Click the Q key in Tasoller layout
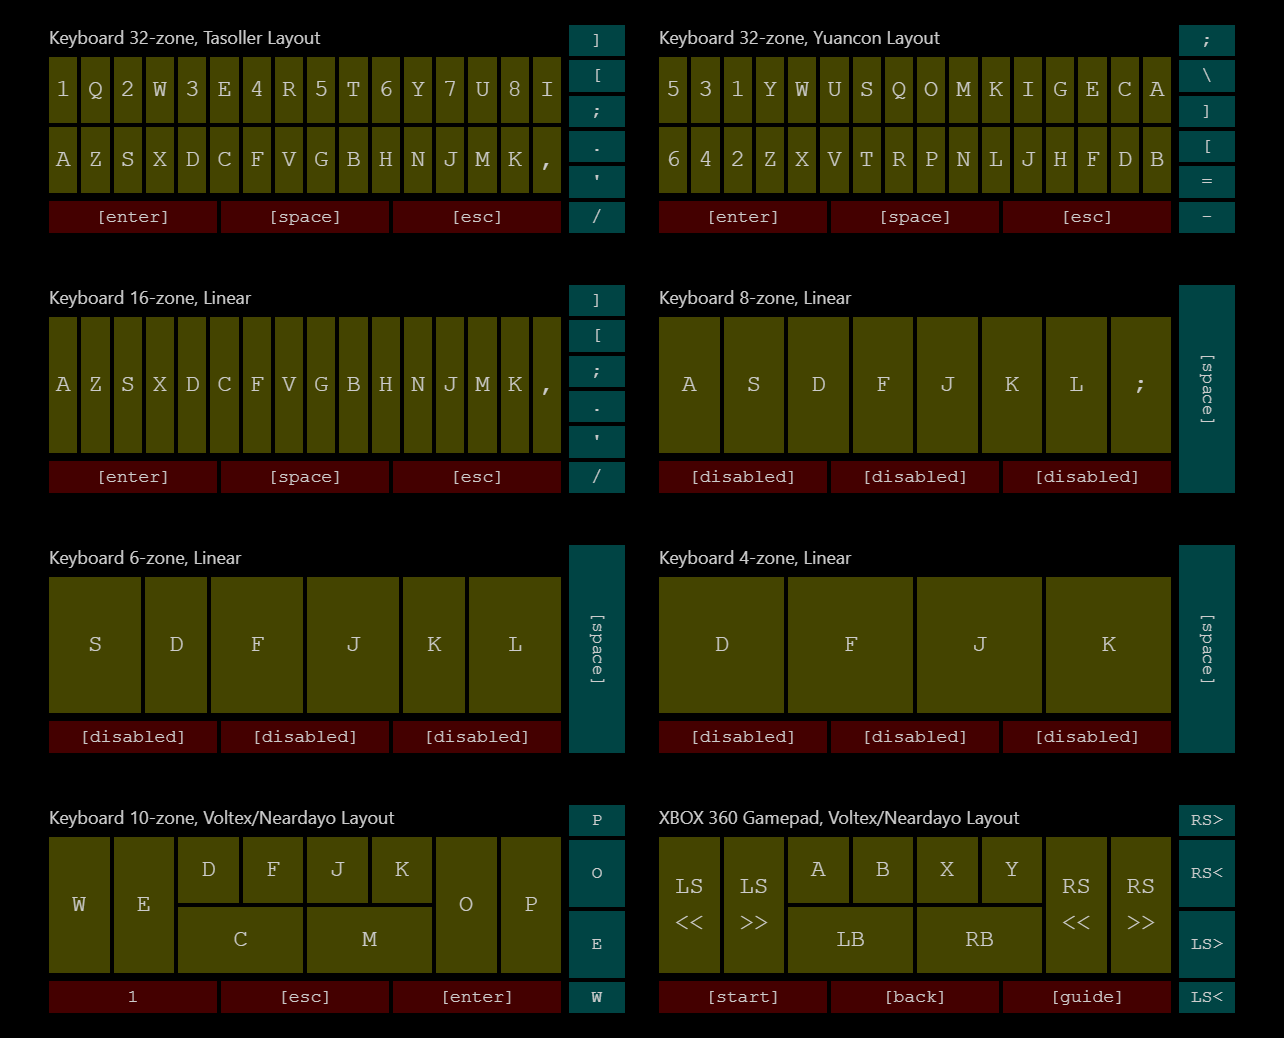The width and height of the screenshot is (1284, 1038). [x=95, y=90]
